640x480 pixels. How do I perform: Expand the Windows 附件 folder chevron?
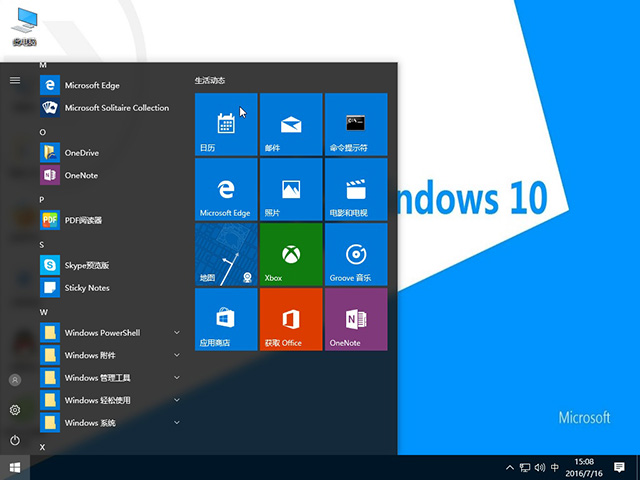click(x=176, y=355)
